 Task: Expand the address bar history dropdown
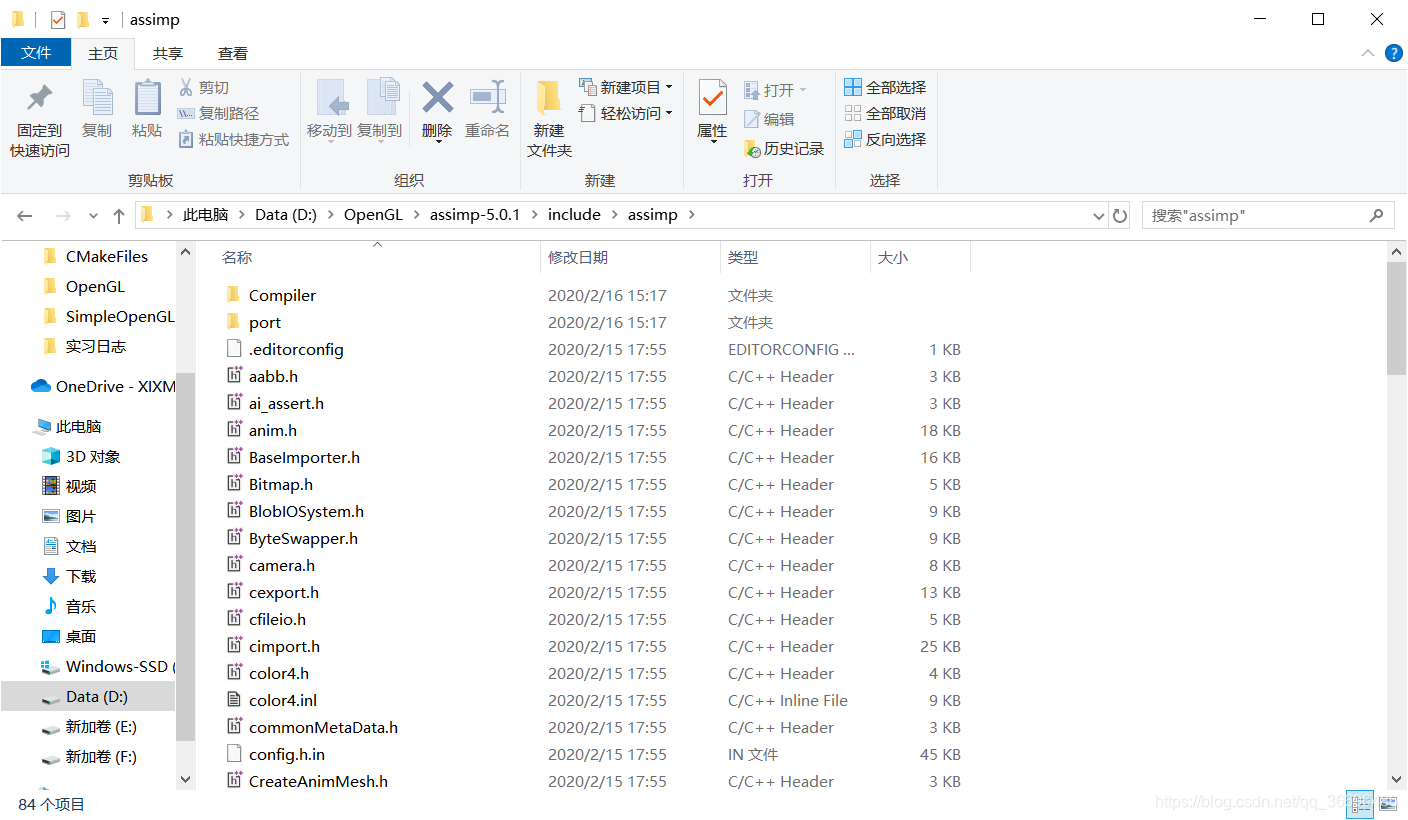coord(1098,216)
